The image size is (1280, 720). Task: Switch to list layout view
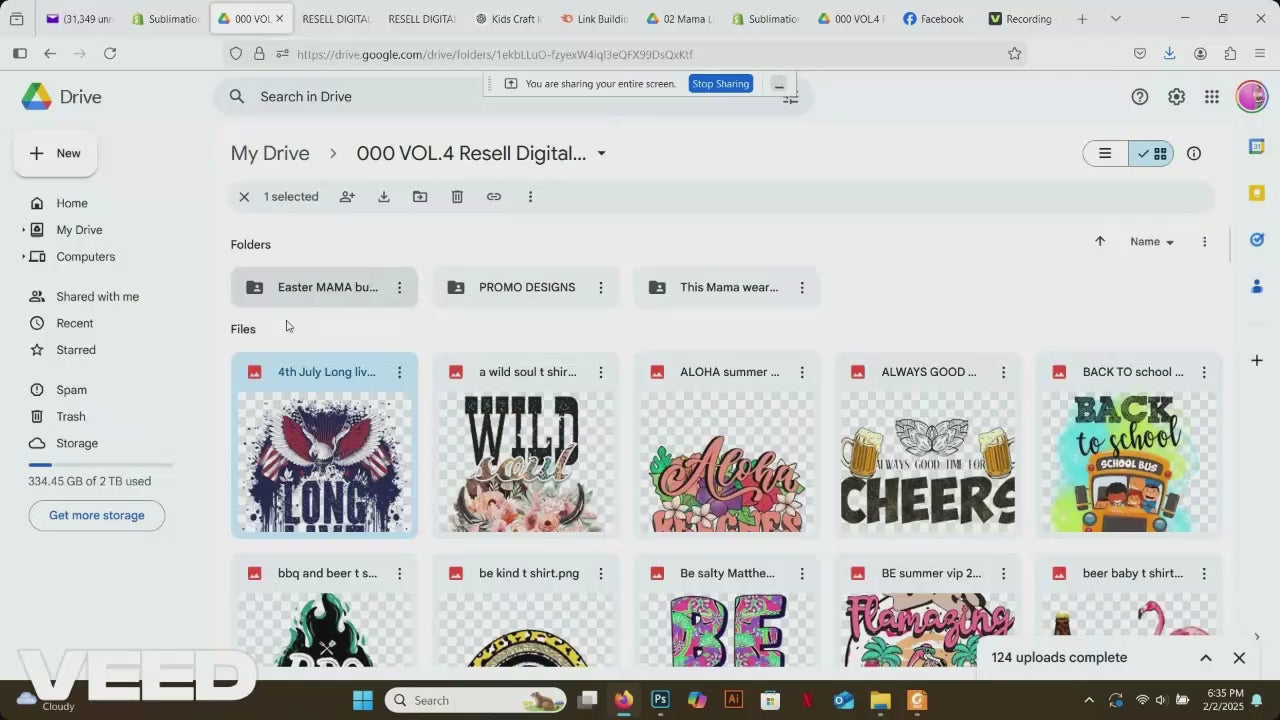click(1106, 154)
